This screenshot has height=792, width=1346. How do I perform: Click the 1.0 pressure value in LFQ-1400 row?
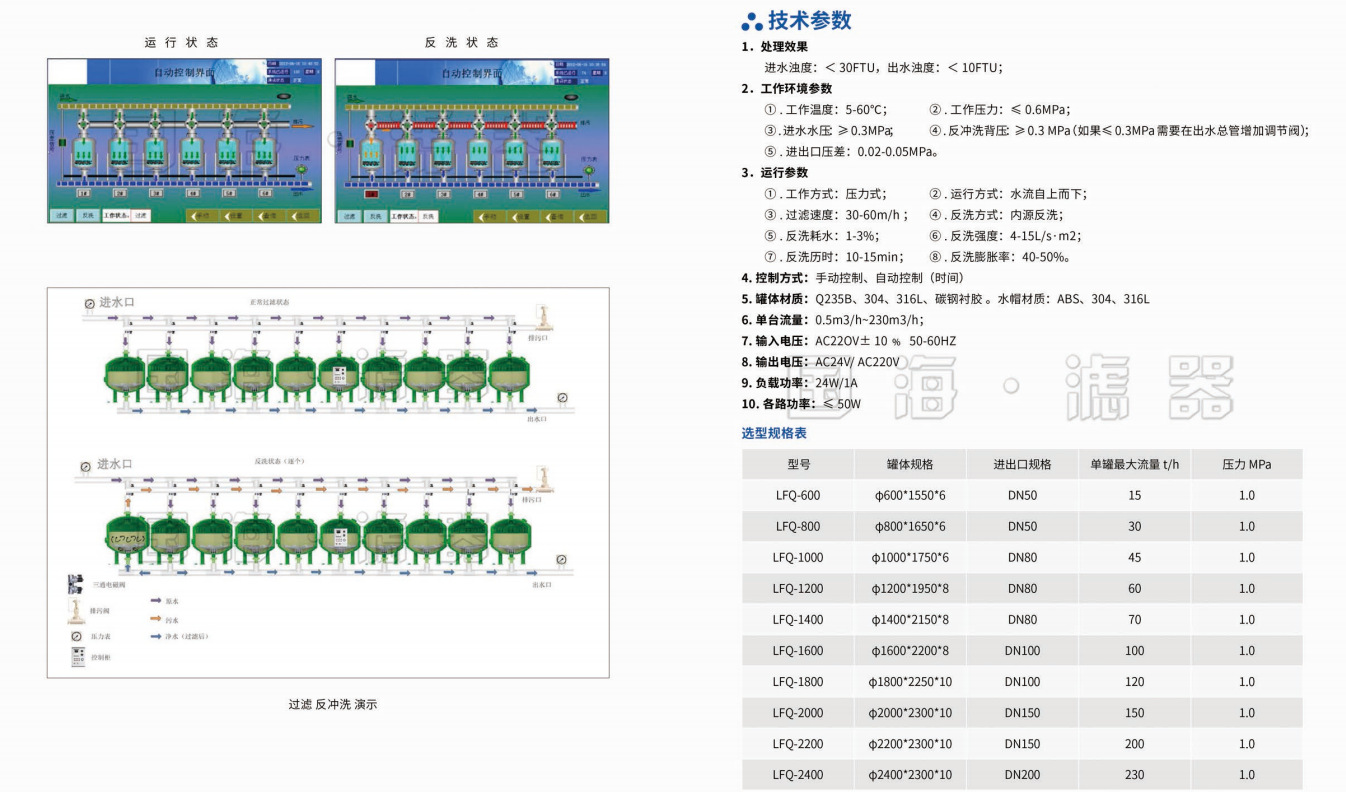[1246, 620]
